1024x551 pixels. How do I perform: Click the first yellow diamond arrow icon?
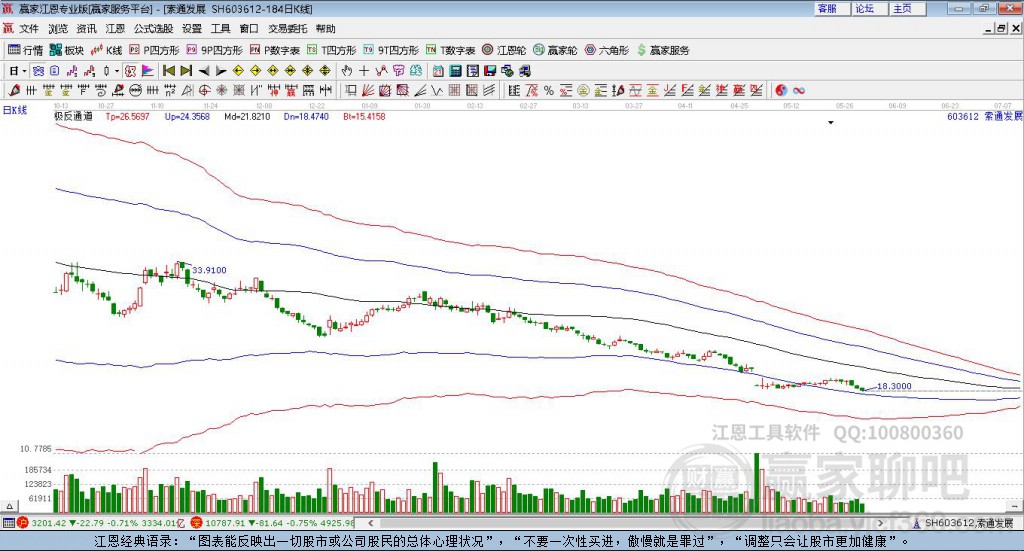click(238, 71)
